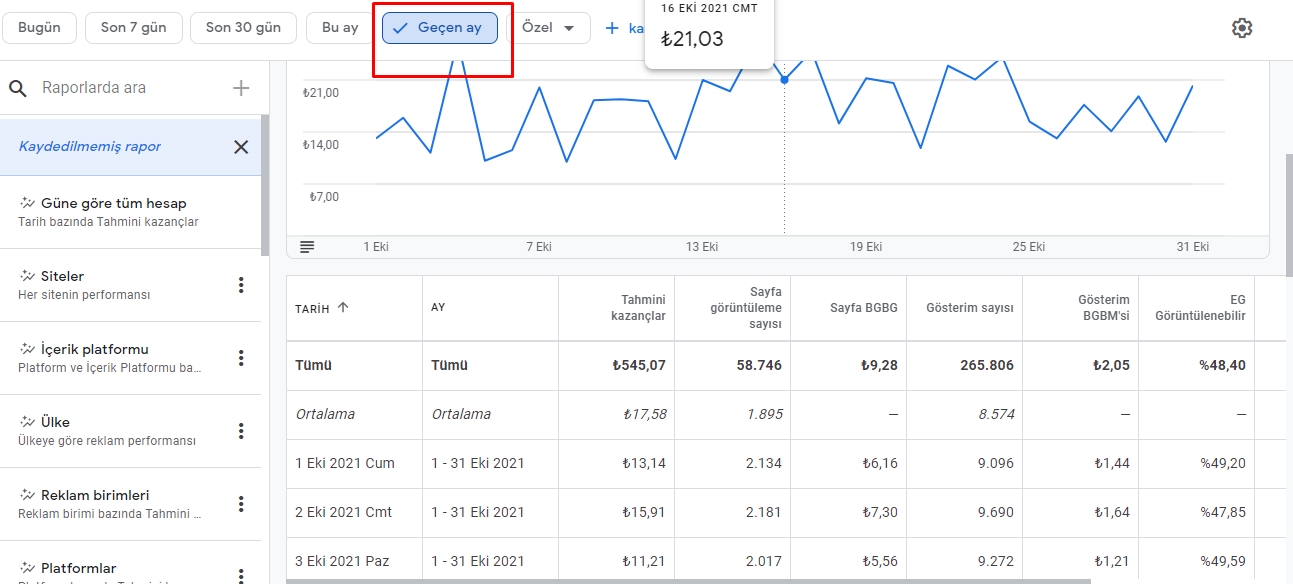1293x584 pixels.
Task: Add a new report with plus icon
Action: [241, 88]
